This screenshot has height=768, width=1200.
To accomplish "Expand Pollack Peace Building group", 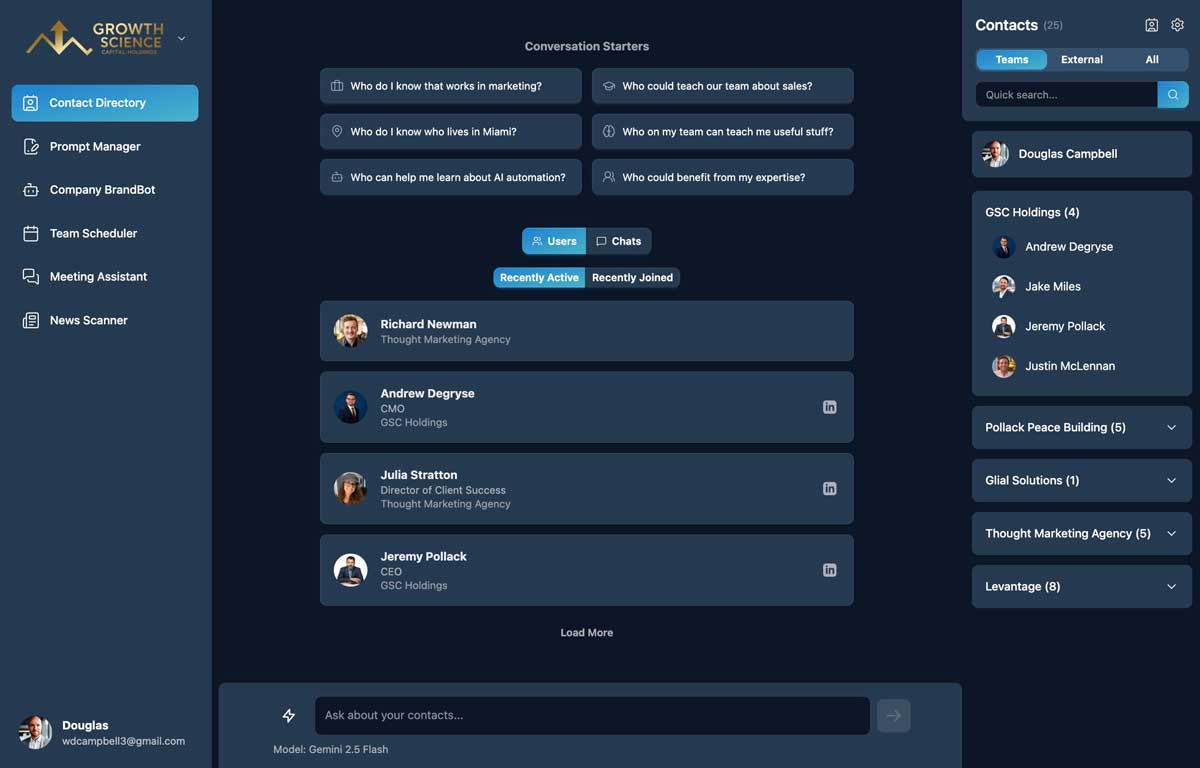I will (x=1082, y=427).
